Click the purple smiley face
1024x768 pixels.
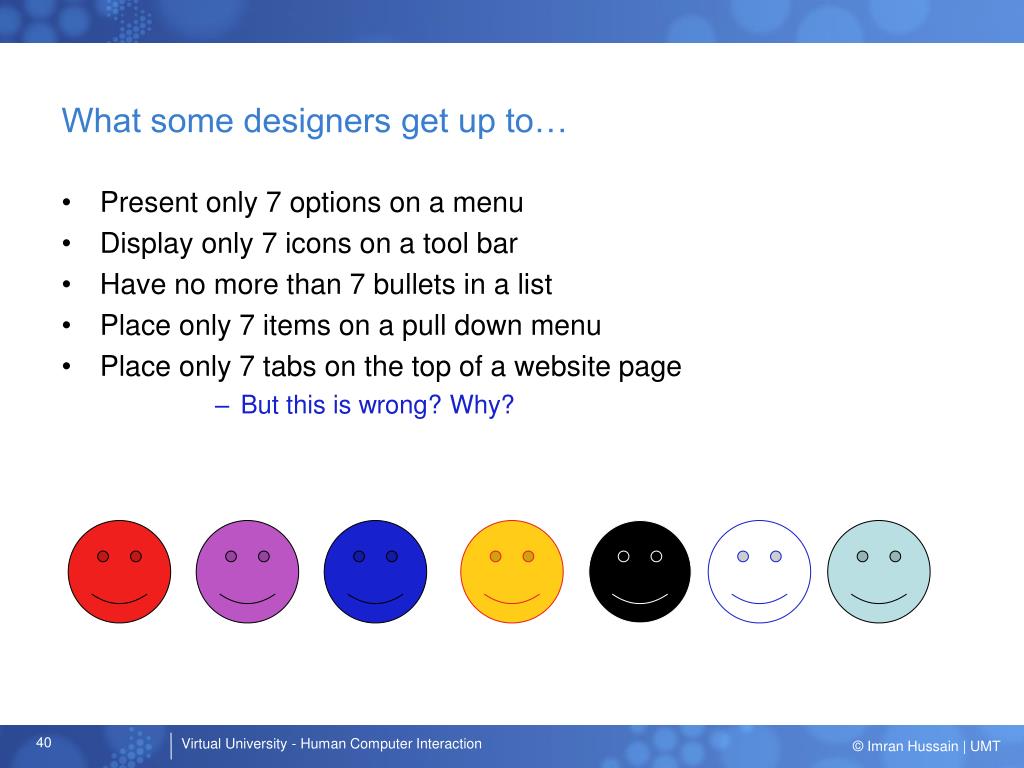click(x=248, y=571)
